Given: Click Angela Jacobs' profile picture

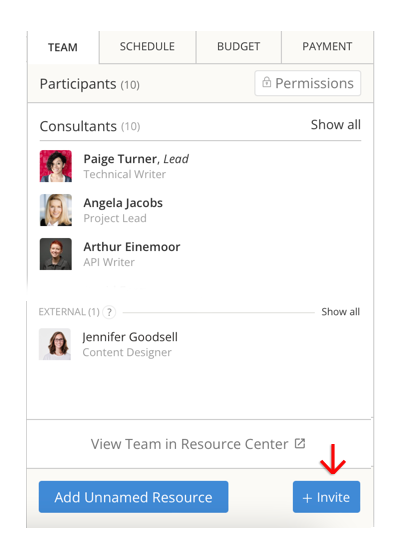Looking at the screenshot, I should pos(56,210).
